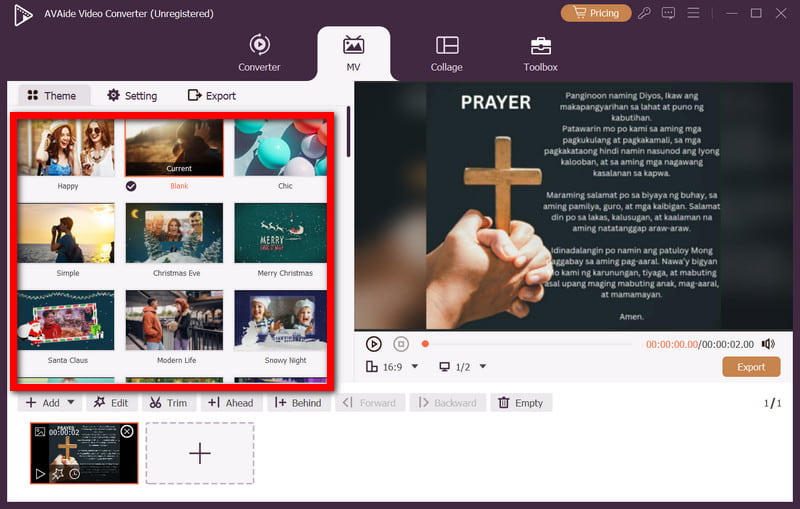Expand the 16:9 aspect ratio dropdown
Viewport: 800px width, 509px height.
point(415,367)
